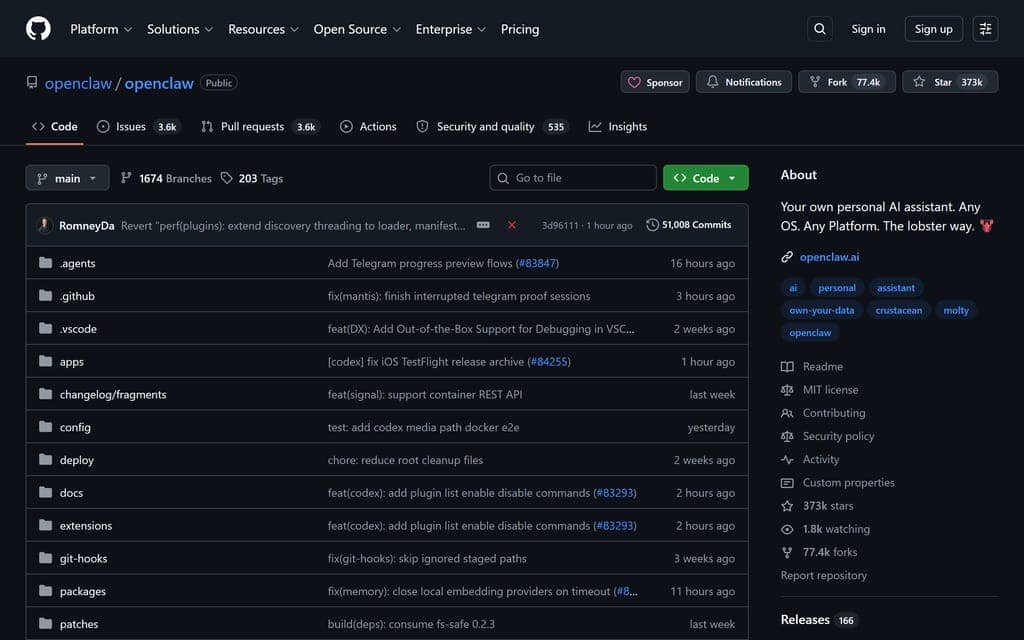Click the Activity pulse icon

pos(787,459)
